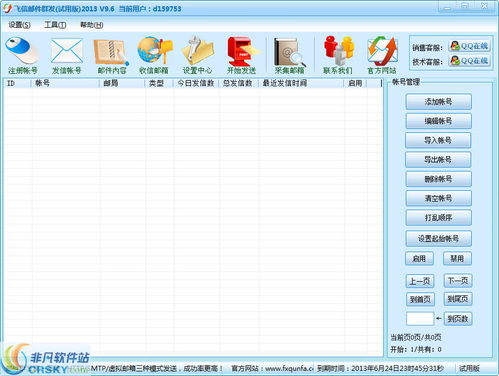Sort by the 启用 column header
The image size is (499, 376).
(x=355, y=83)
